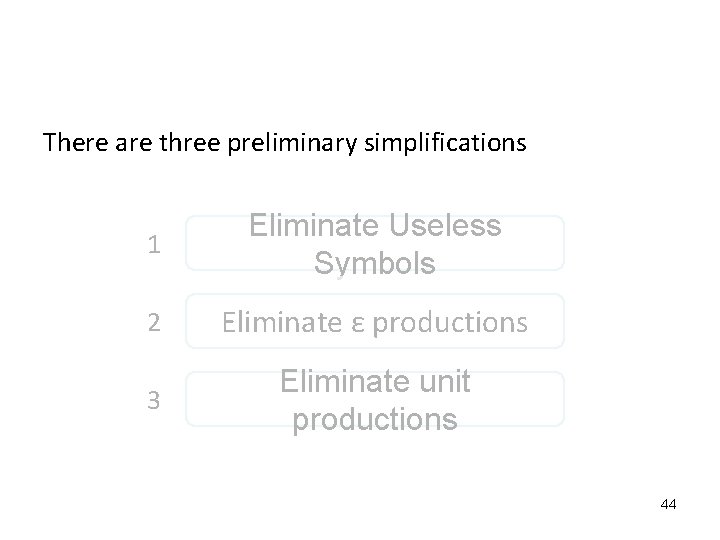
Task: Click the slide page number 44
Action: 668,504
